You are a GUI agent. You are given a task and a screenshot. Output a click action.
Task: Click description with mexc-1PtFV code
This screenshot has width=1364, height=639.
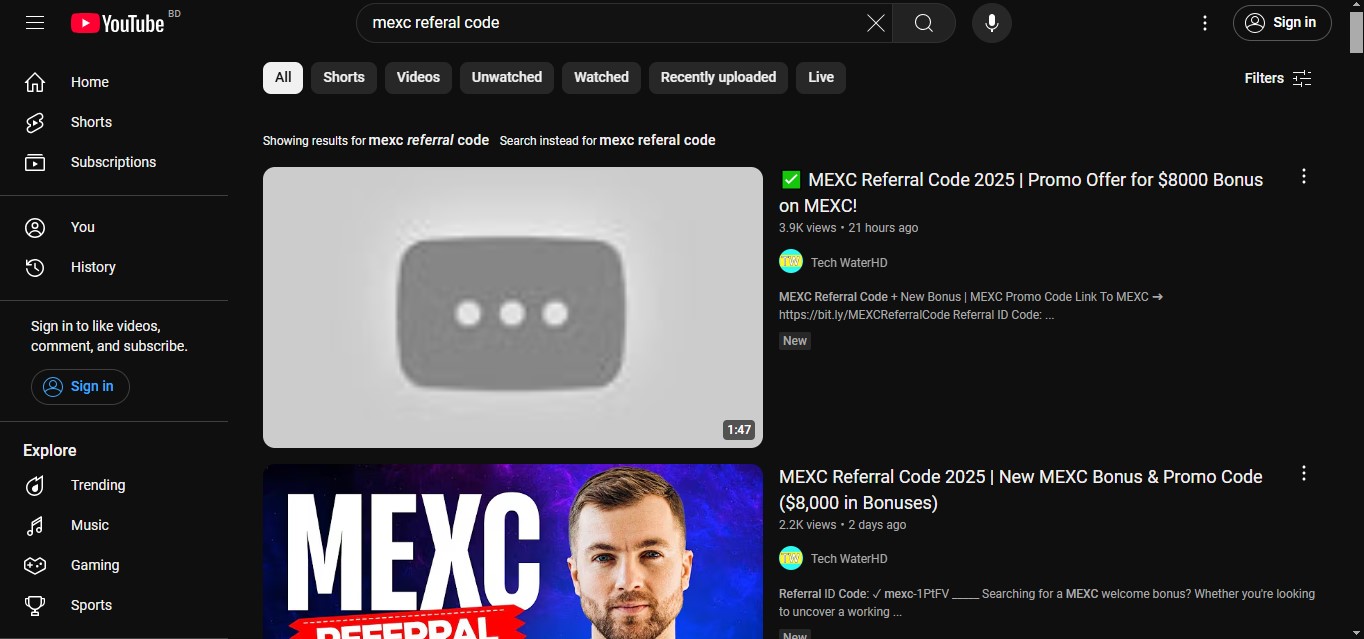tap(1047, 602)
